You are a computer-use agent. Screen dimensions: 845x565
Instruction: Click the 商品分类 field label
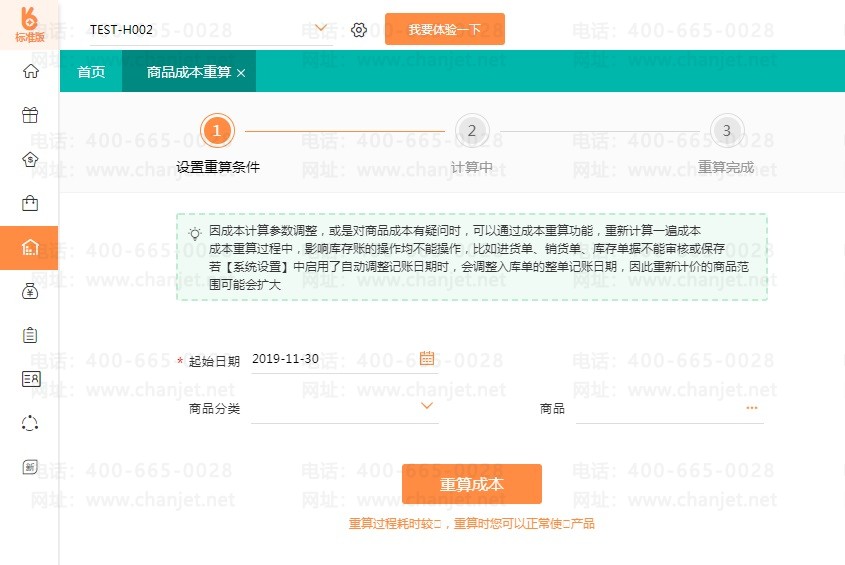[214, 409]
